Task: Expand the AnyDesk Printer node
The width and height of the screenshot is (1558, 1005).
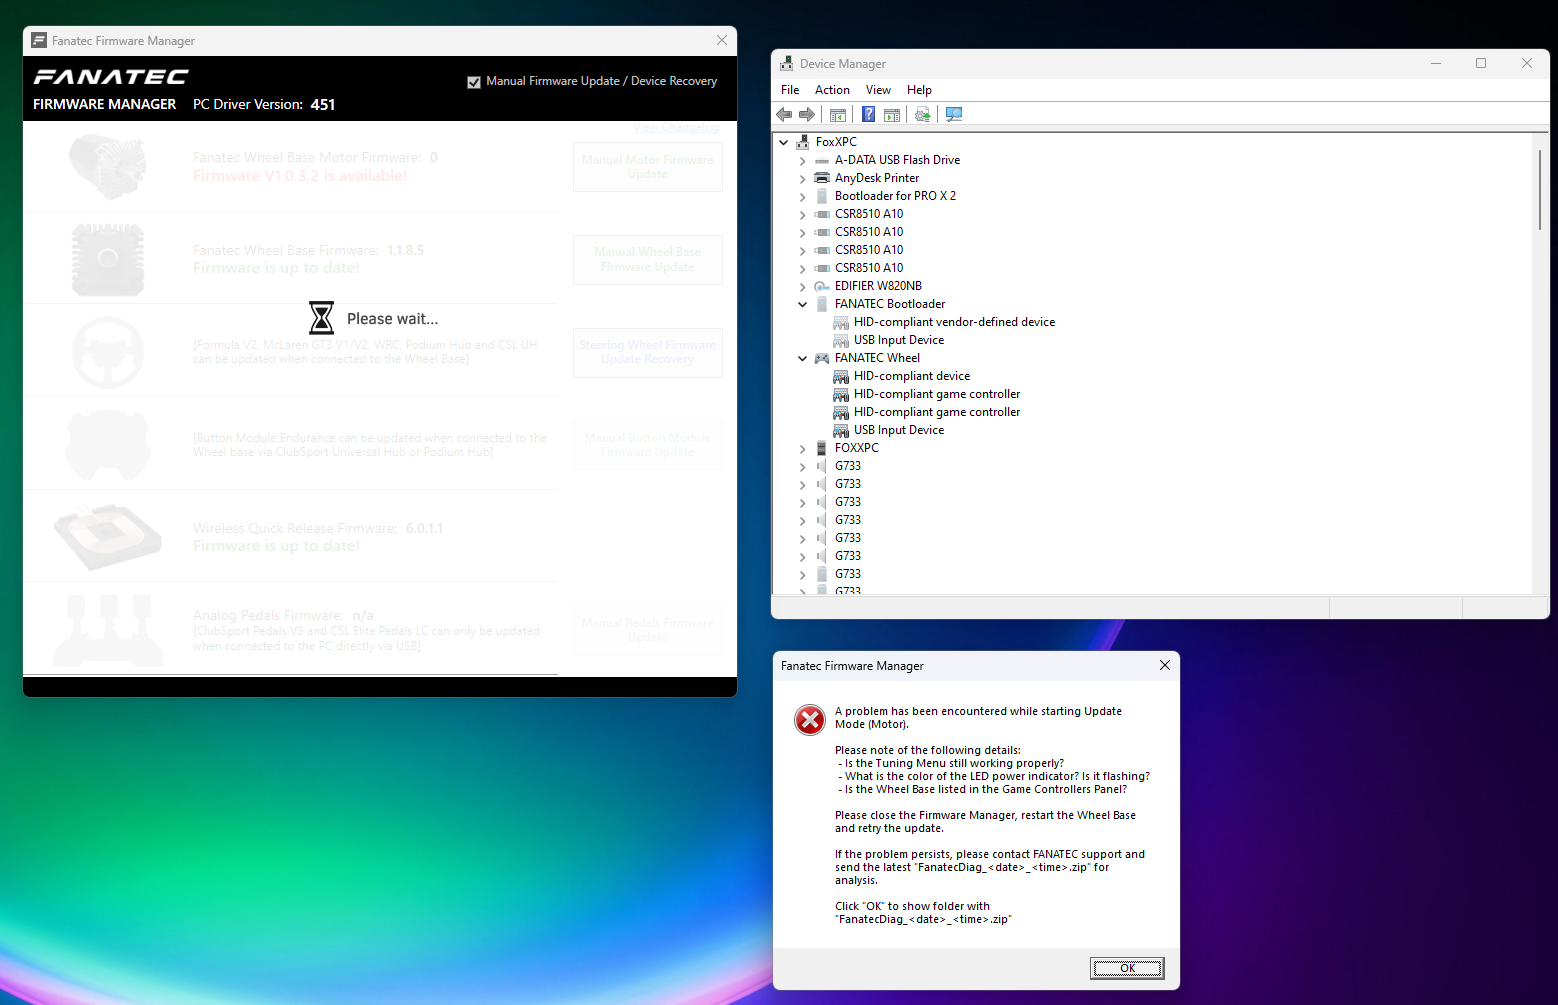Action: click(802, 178)
